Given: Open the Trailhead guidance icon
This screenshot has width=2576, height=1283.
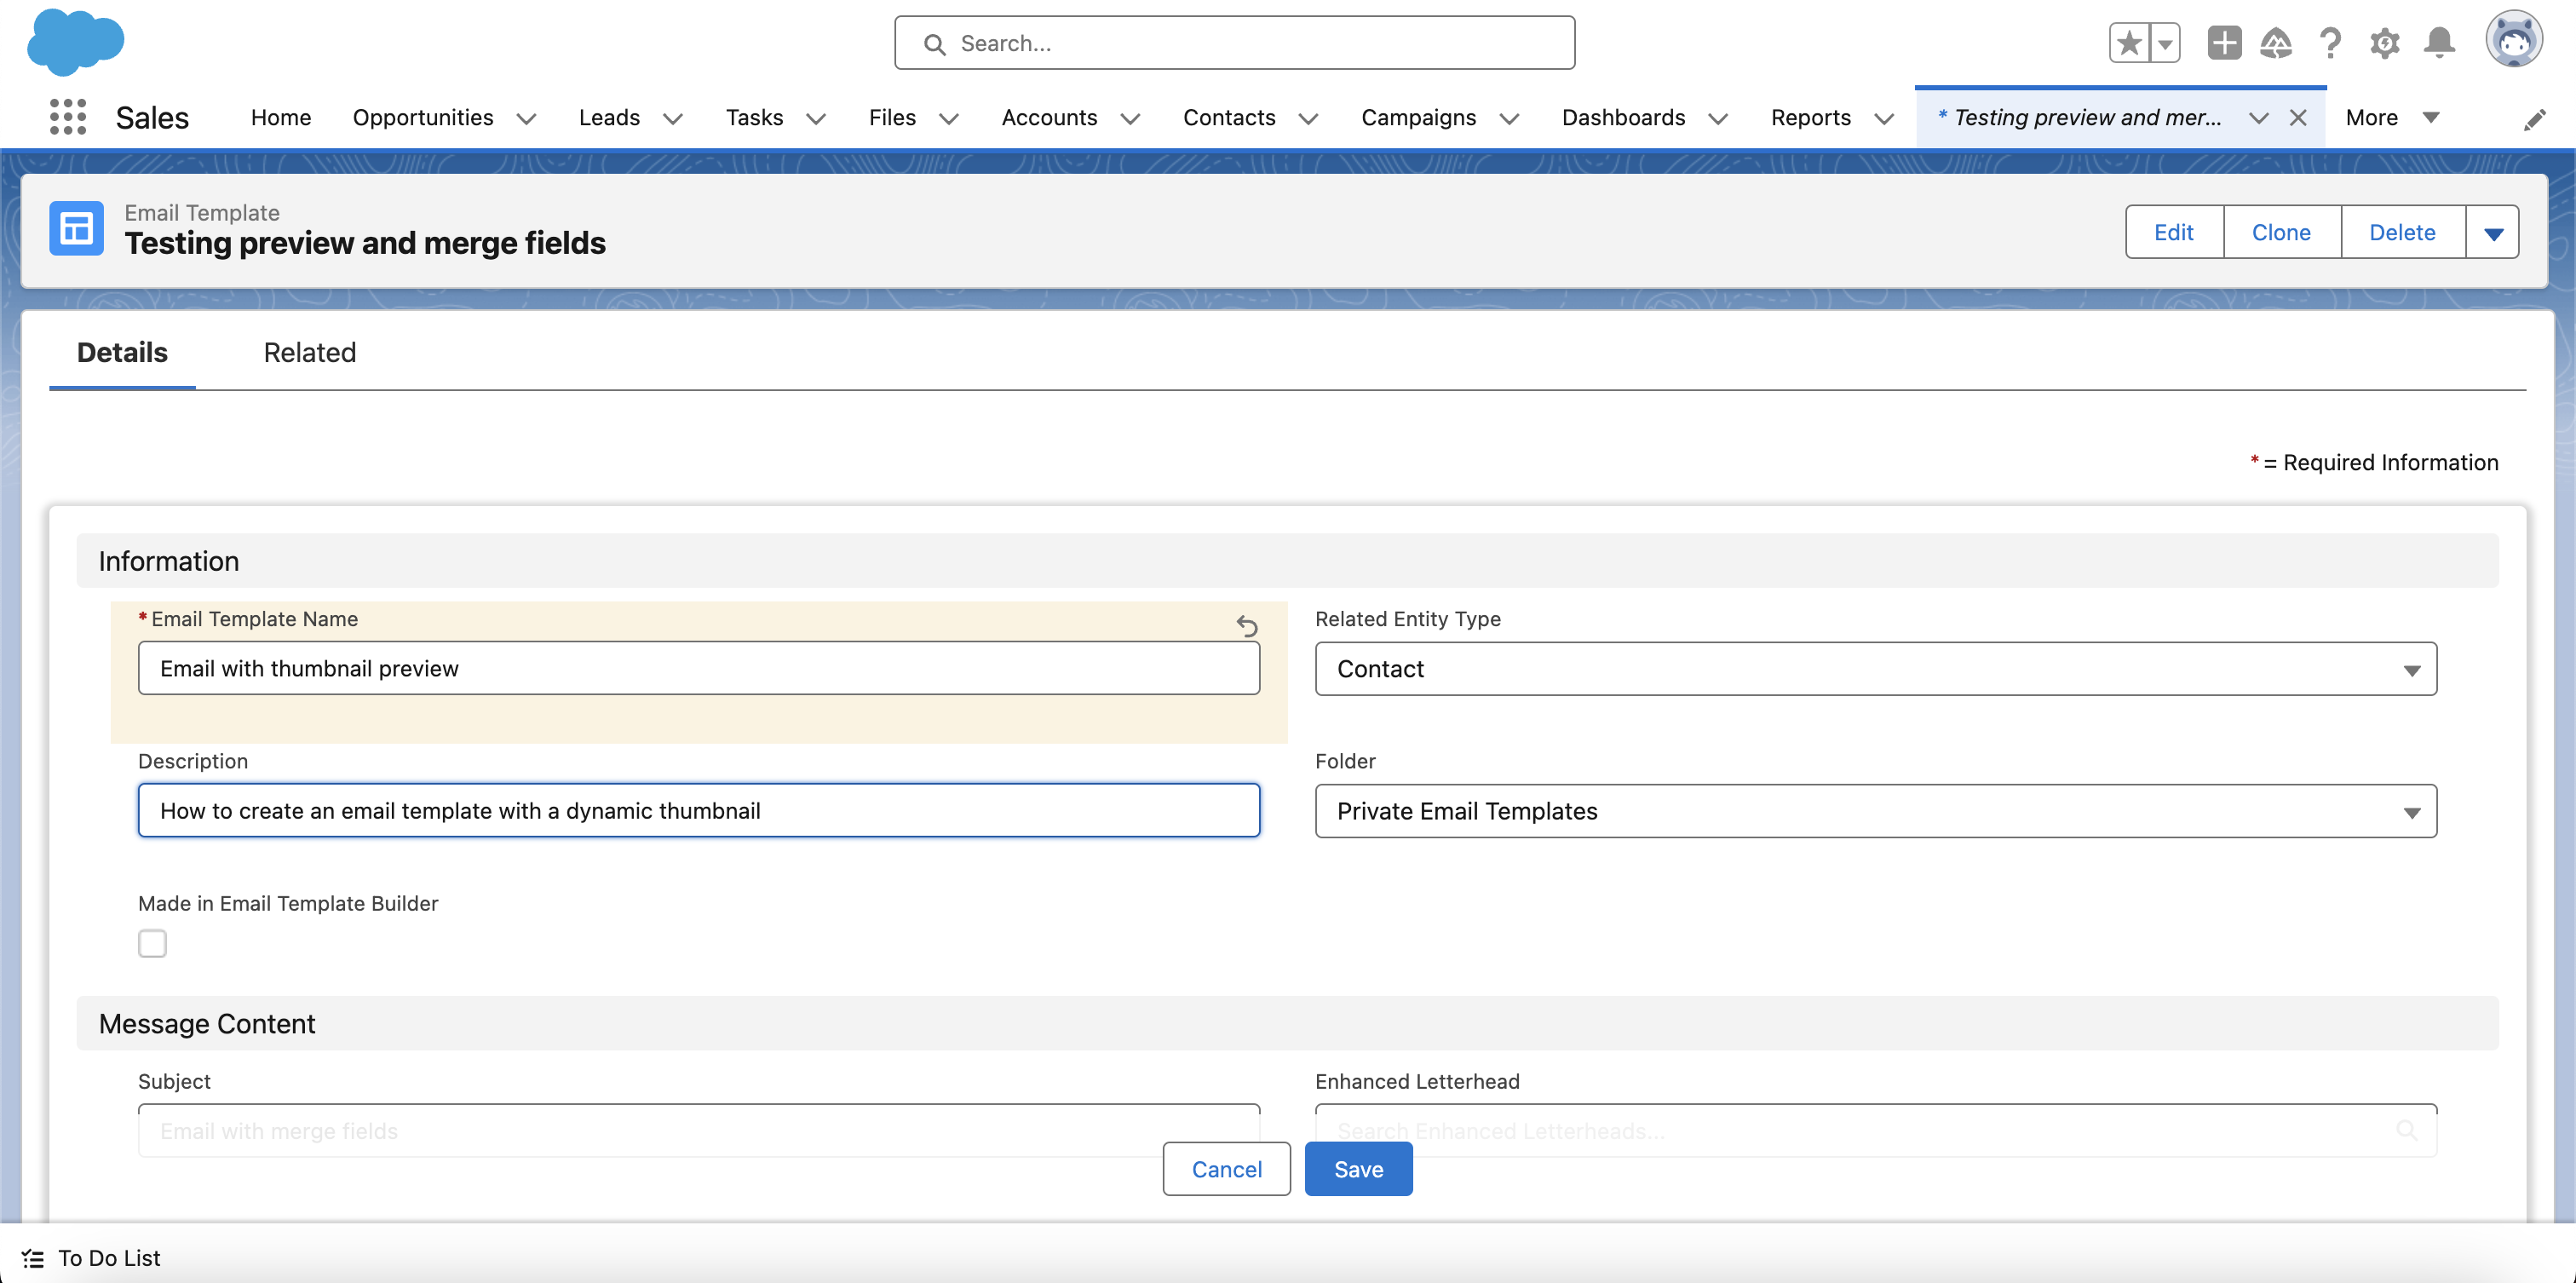Looking at the screenshot, I should [2276, 43].
